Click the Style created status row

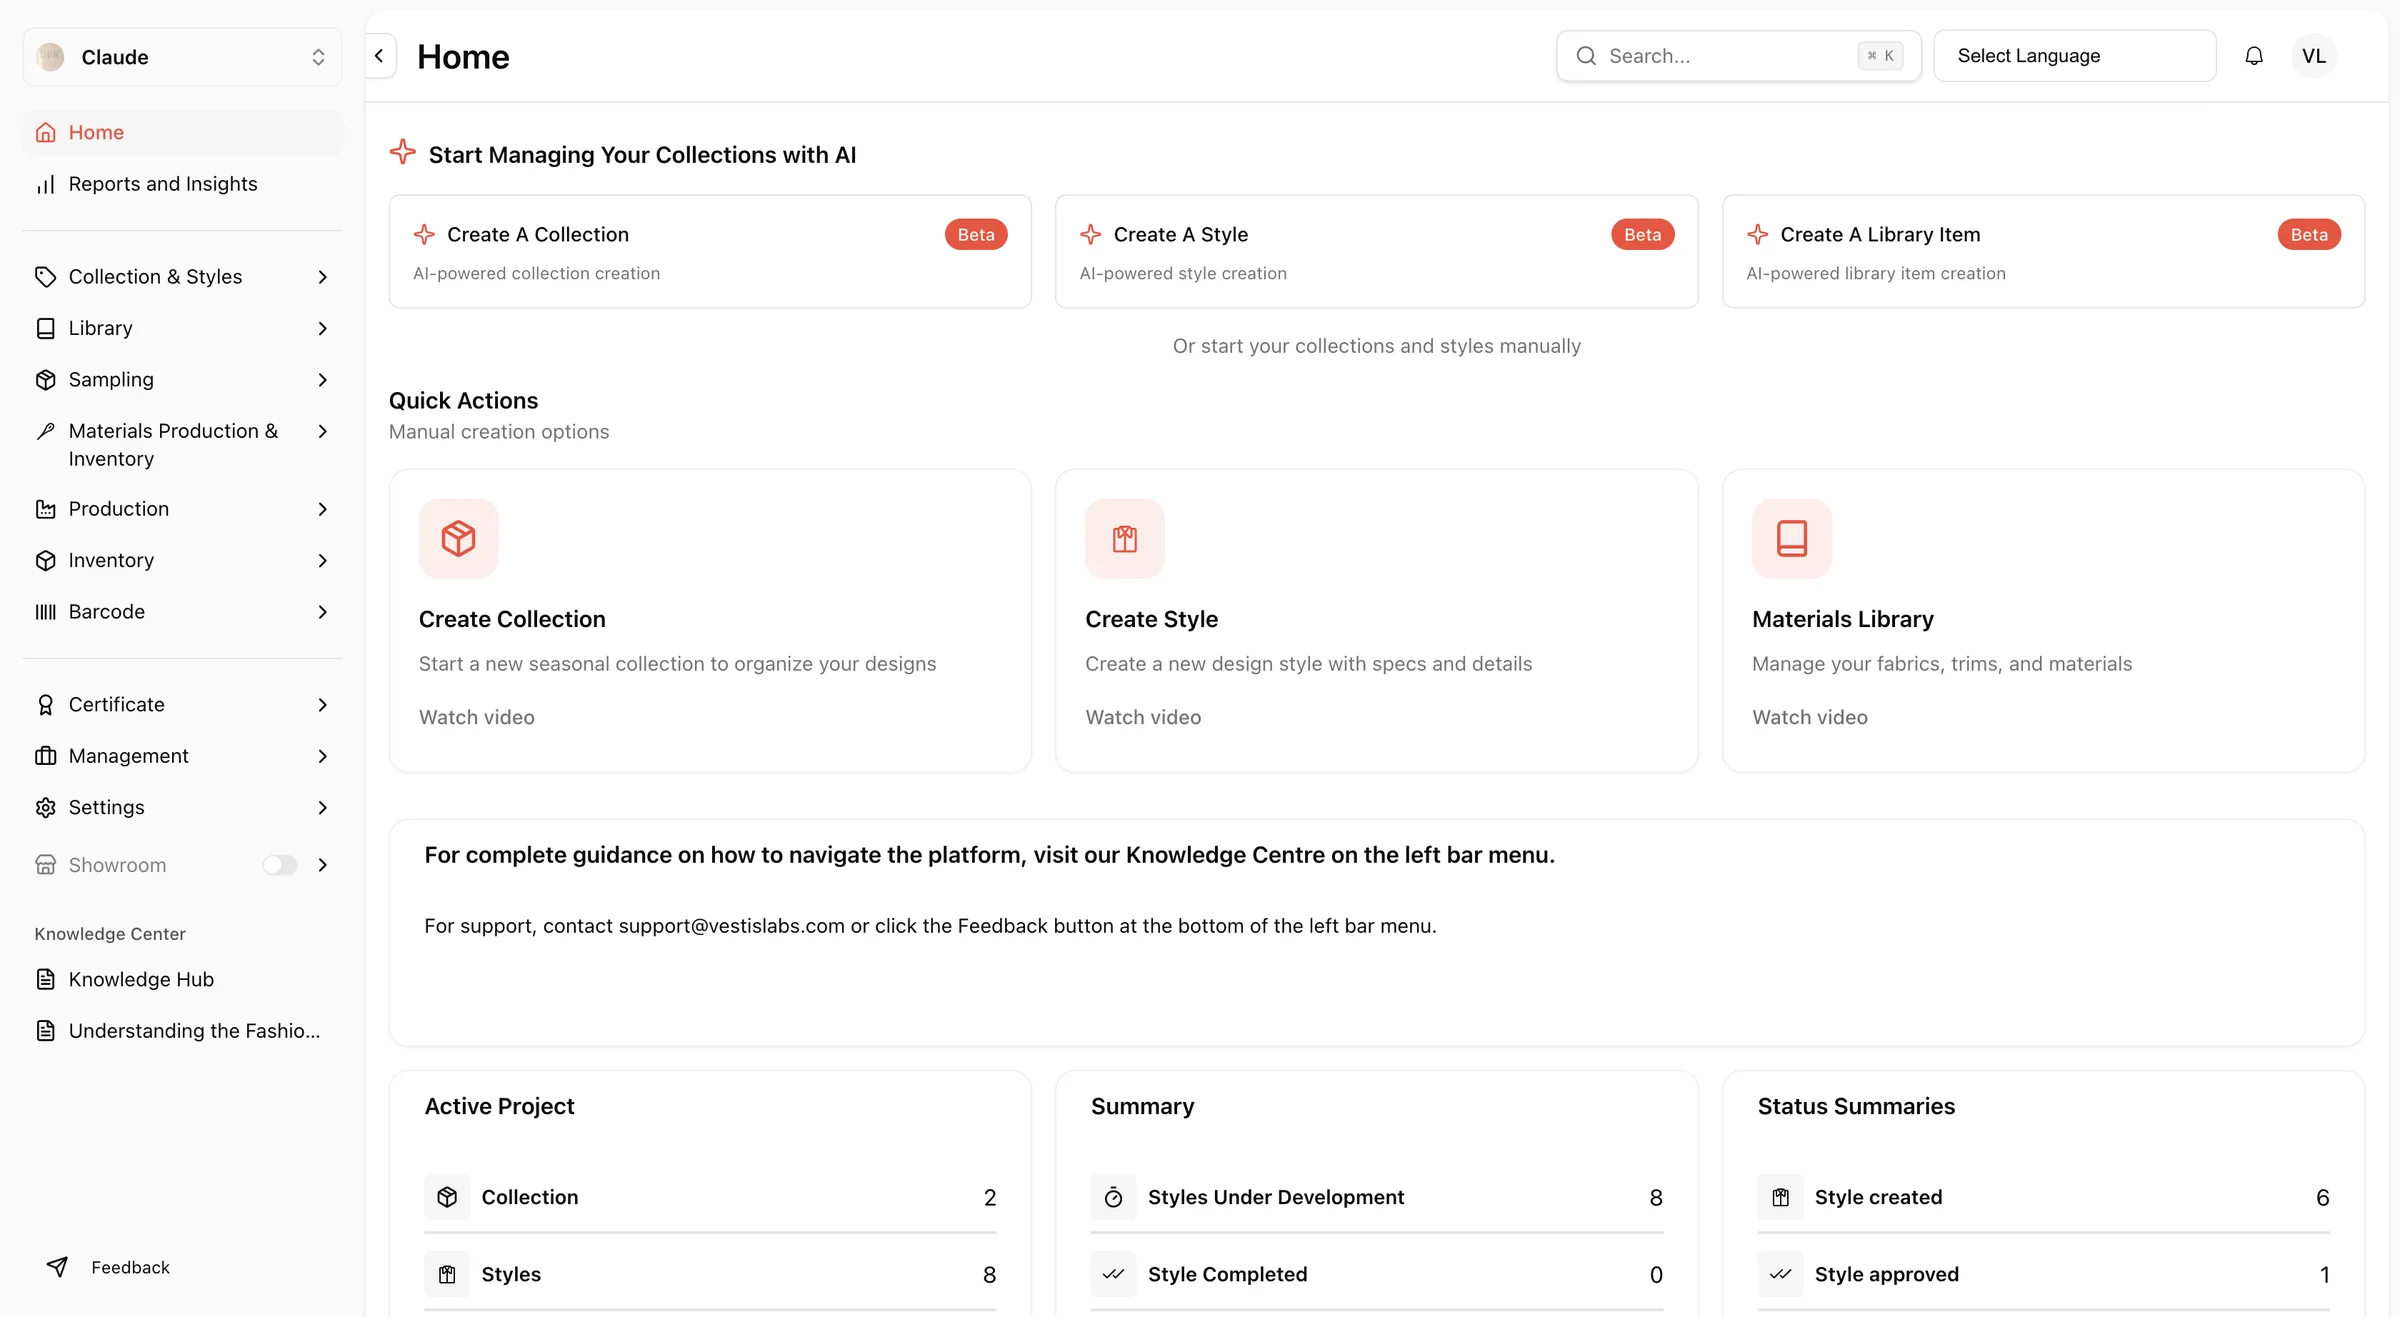[x=2044, y=1197]
